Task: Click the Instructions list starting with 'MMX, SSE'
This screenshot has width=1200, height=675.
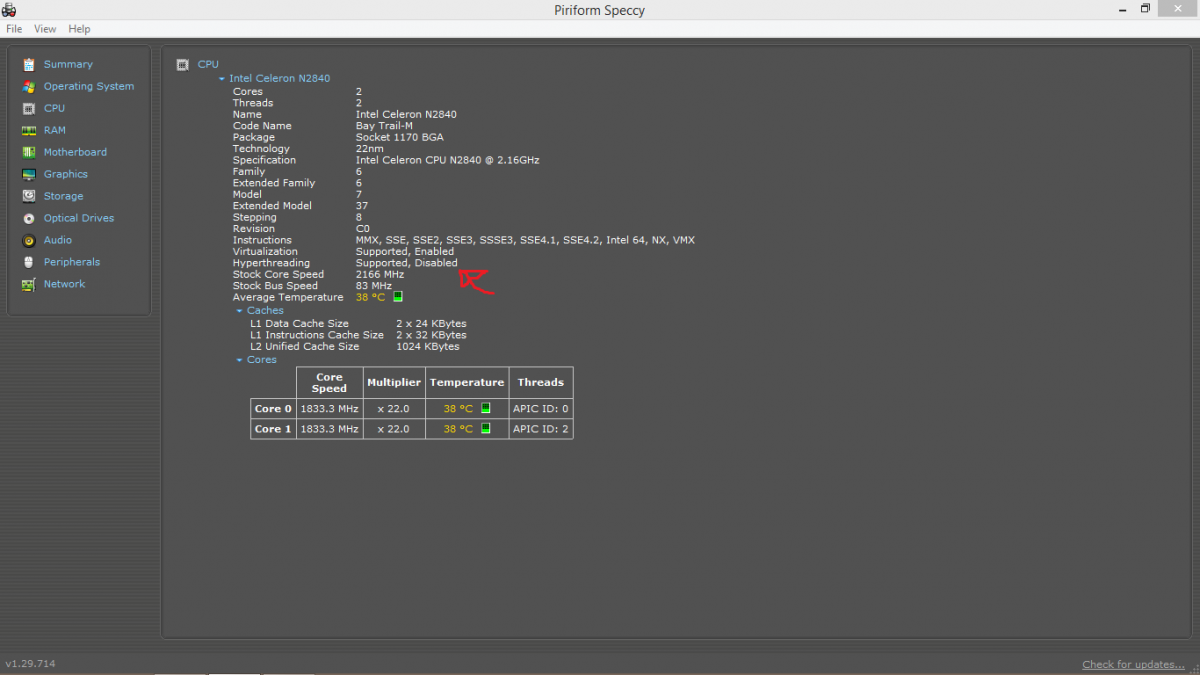Action: pos(525,240)
